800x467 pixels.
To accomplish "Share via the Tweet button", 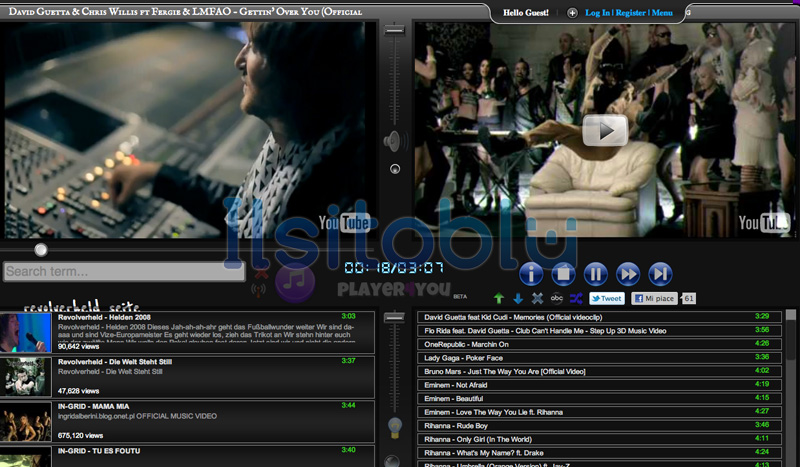I will click(x=607, y=299).
